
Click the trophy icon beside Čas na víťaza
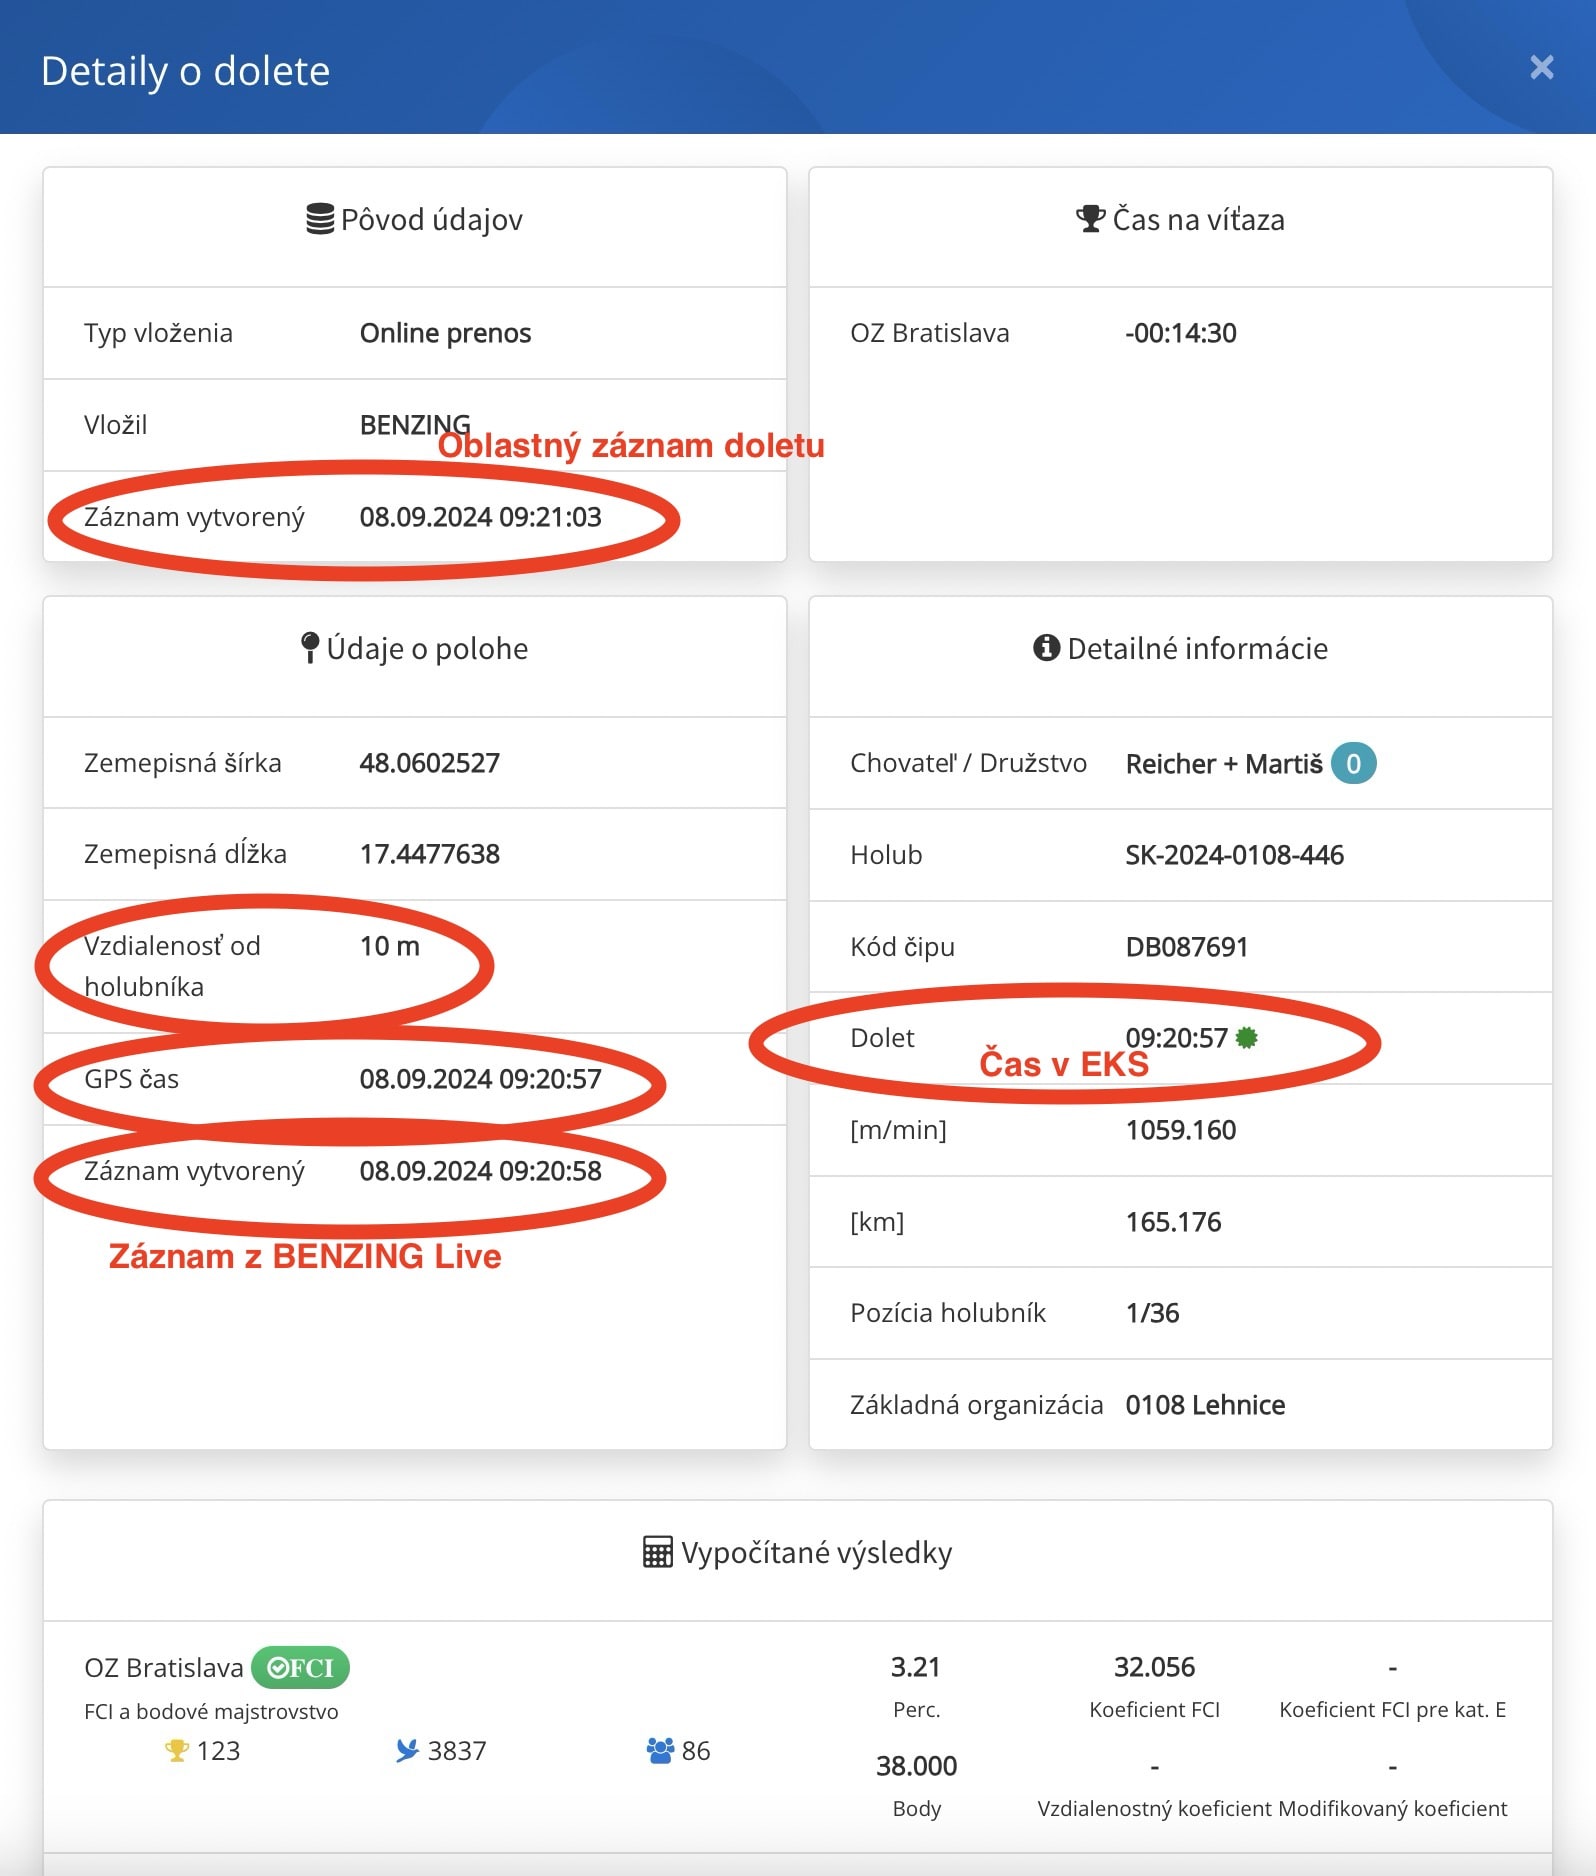tap(1090, 218)
